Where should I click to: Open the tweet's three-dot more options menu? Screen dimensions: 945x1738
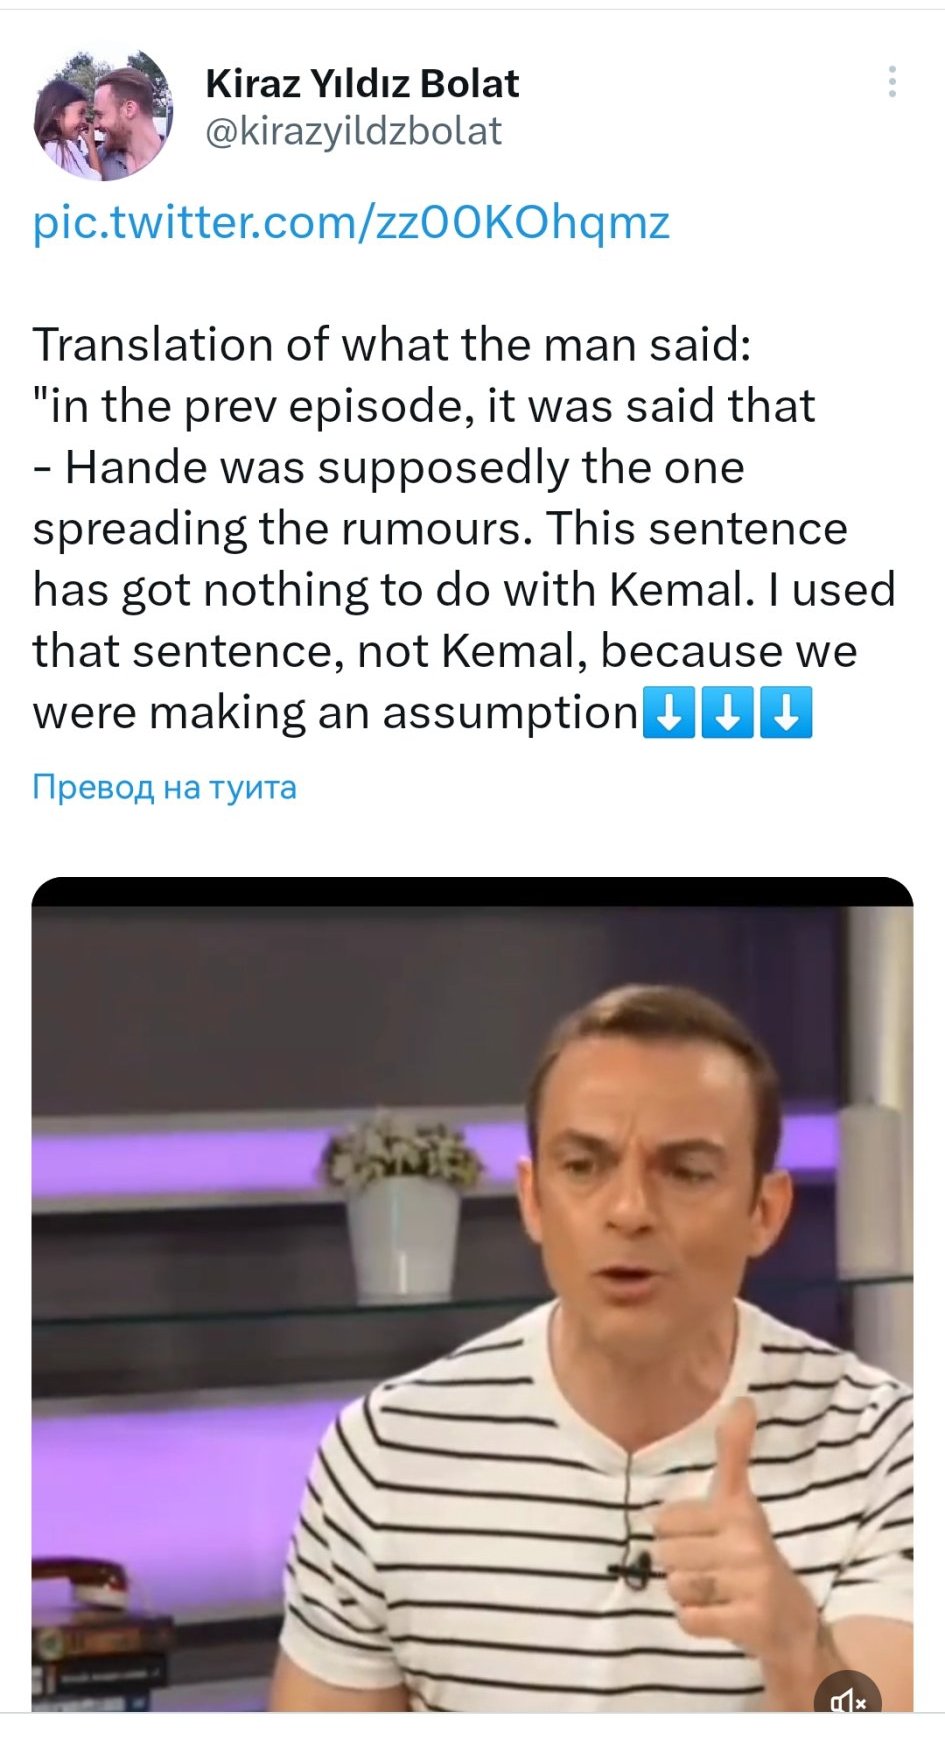click(x=891, y=82)
